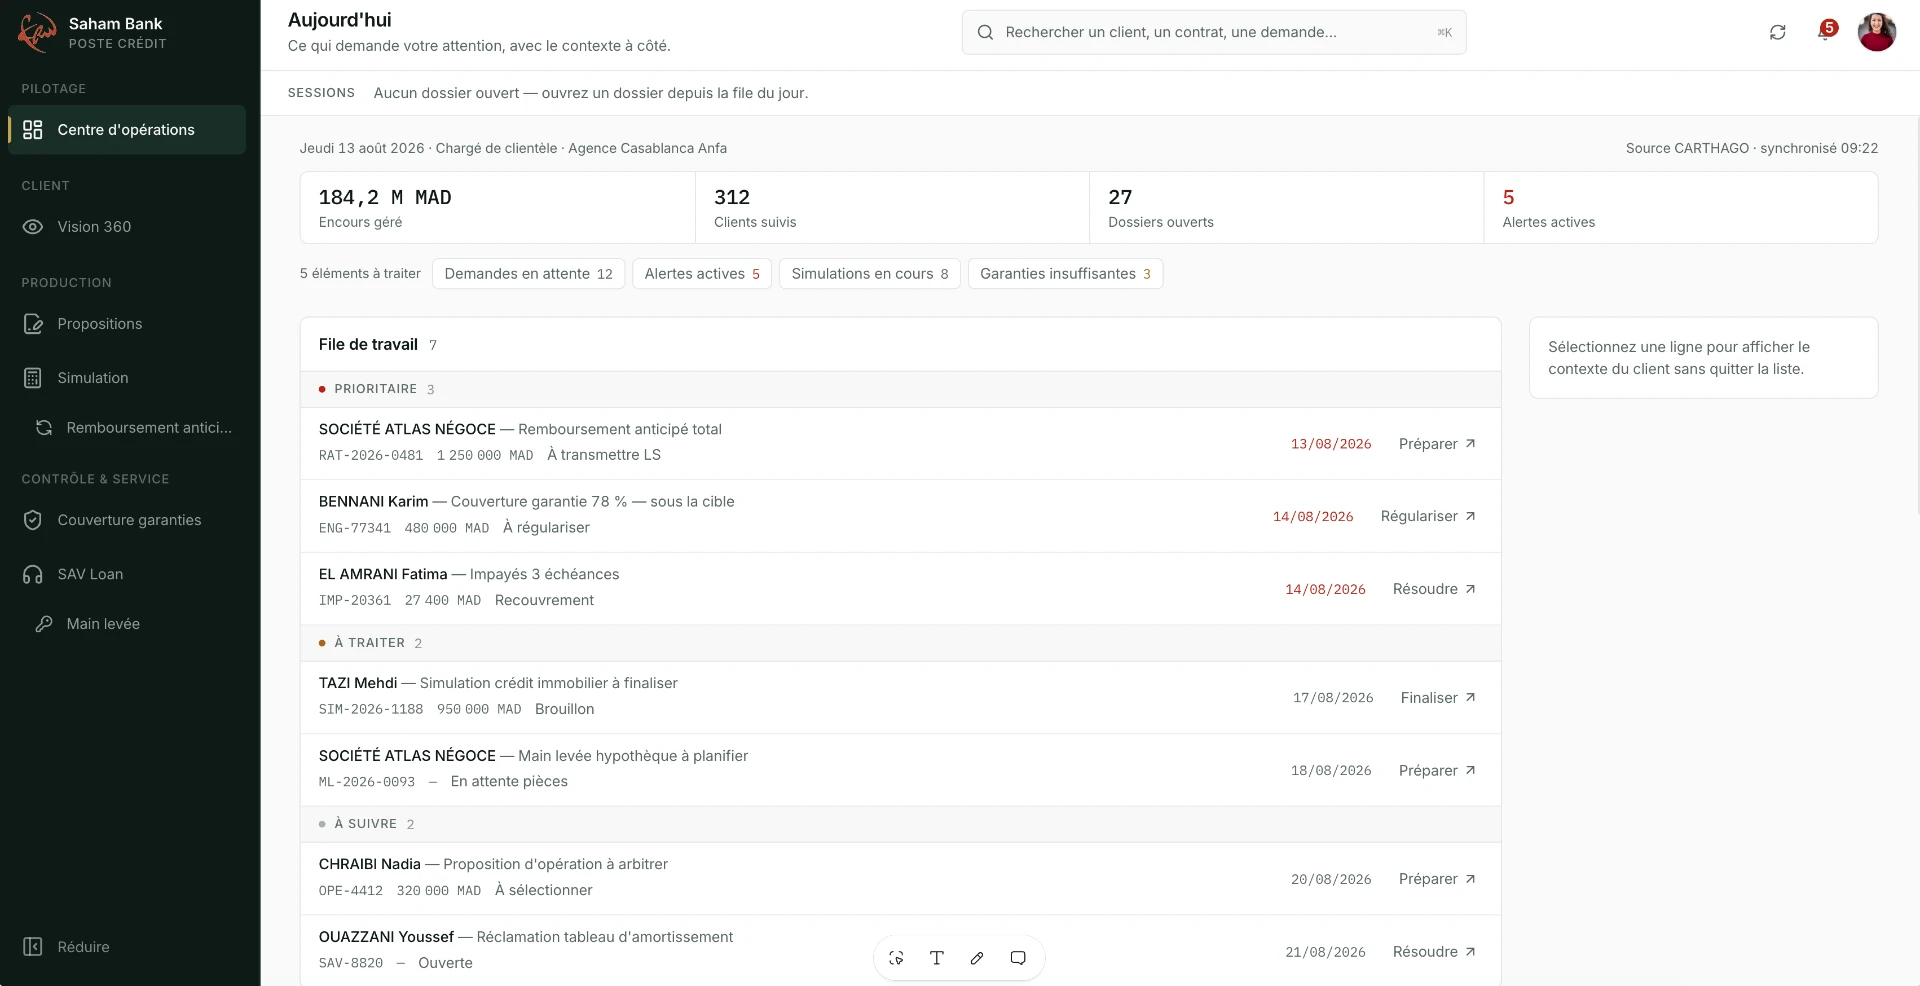The image size is (1920, 986).
Task: Click Résoudre for OUAZZANI Youssef
Action: point(1434,952)
